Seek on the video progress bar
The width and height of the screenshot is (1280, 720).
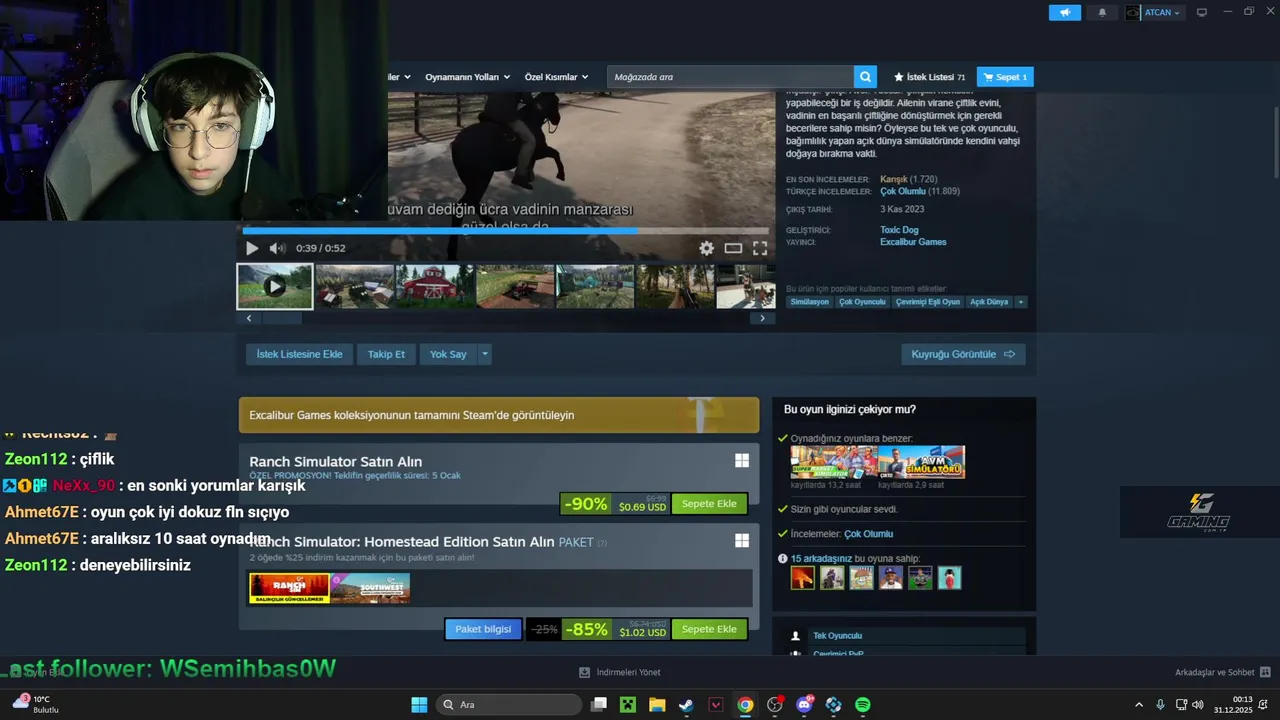click(506, 230)
